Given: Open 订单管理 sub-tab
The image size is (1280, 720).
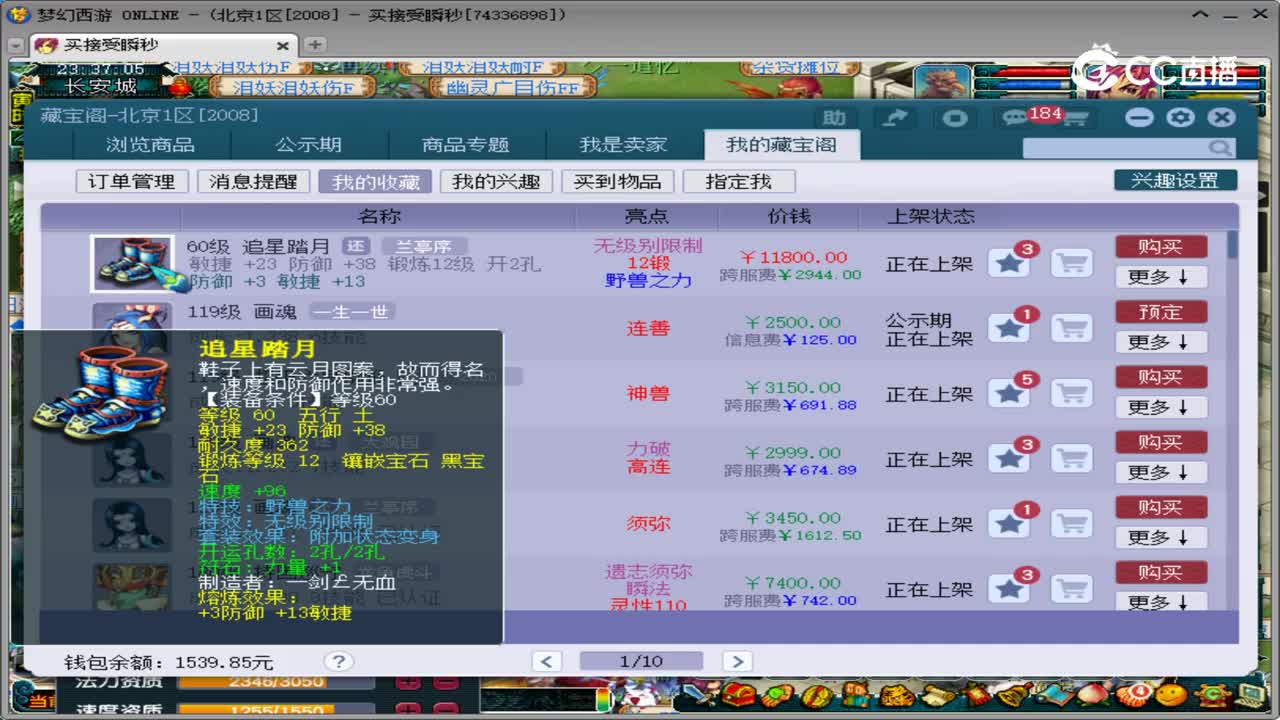Looking at the screenshot, I should [x=131, y=182].
